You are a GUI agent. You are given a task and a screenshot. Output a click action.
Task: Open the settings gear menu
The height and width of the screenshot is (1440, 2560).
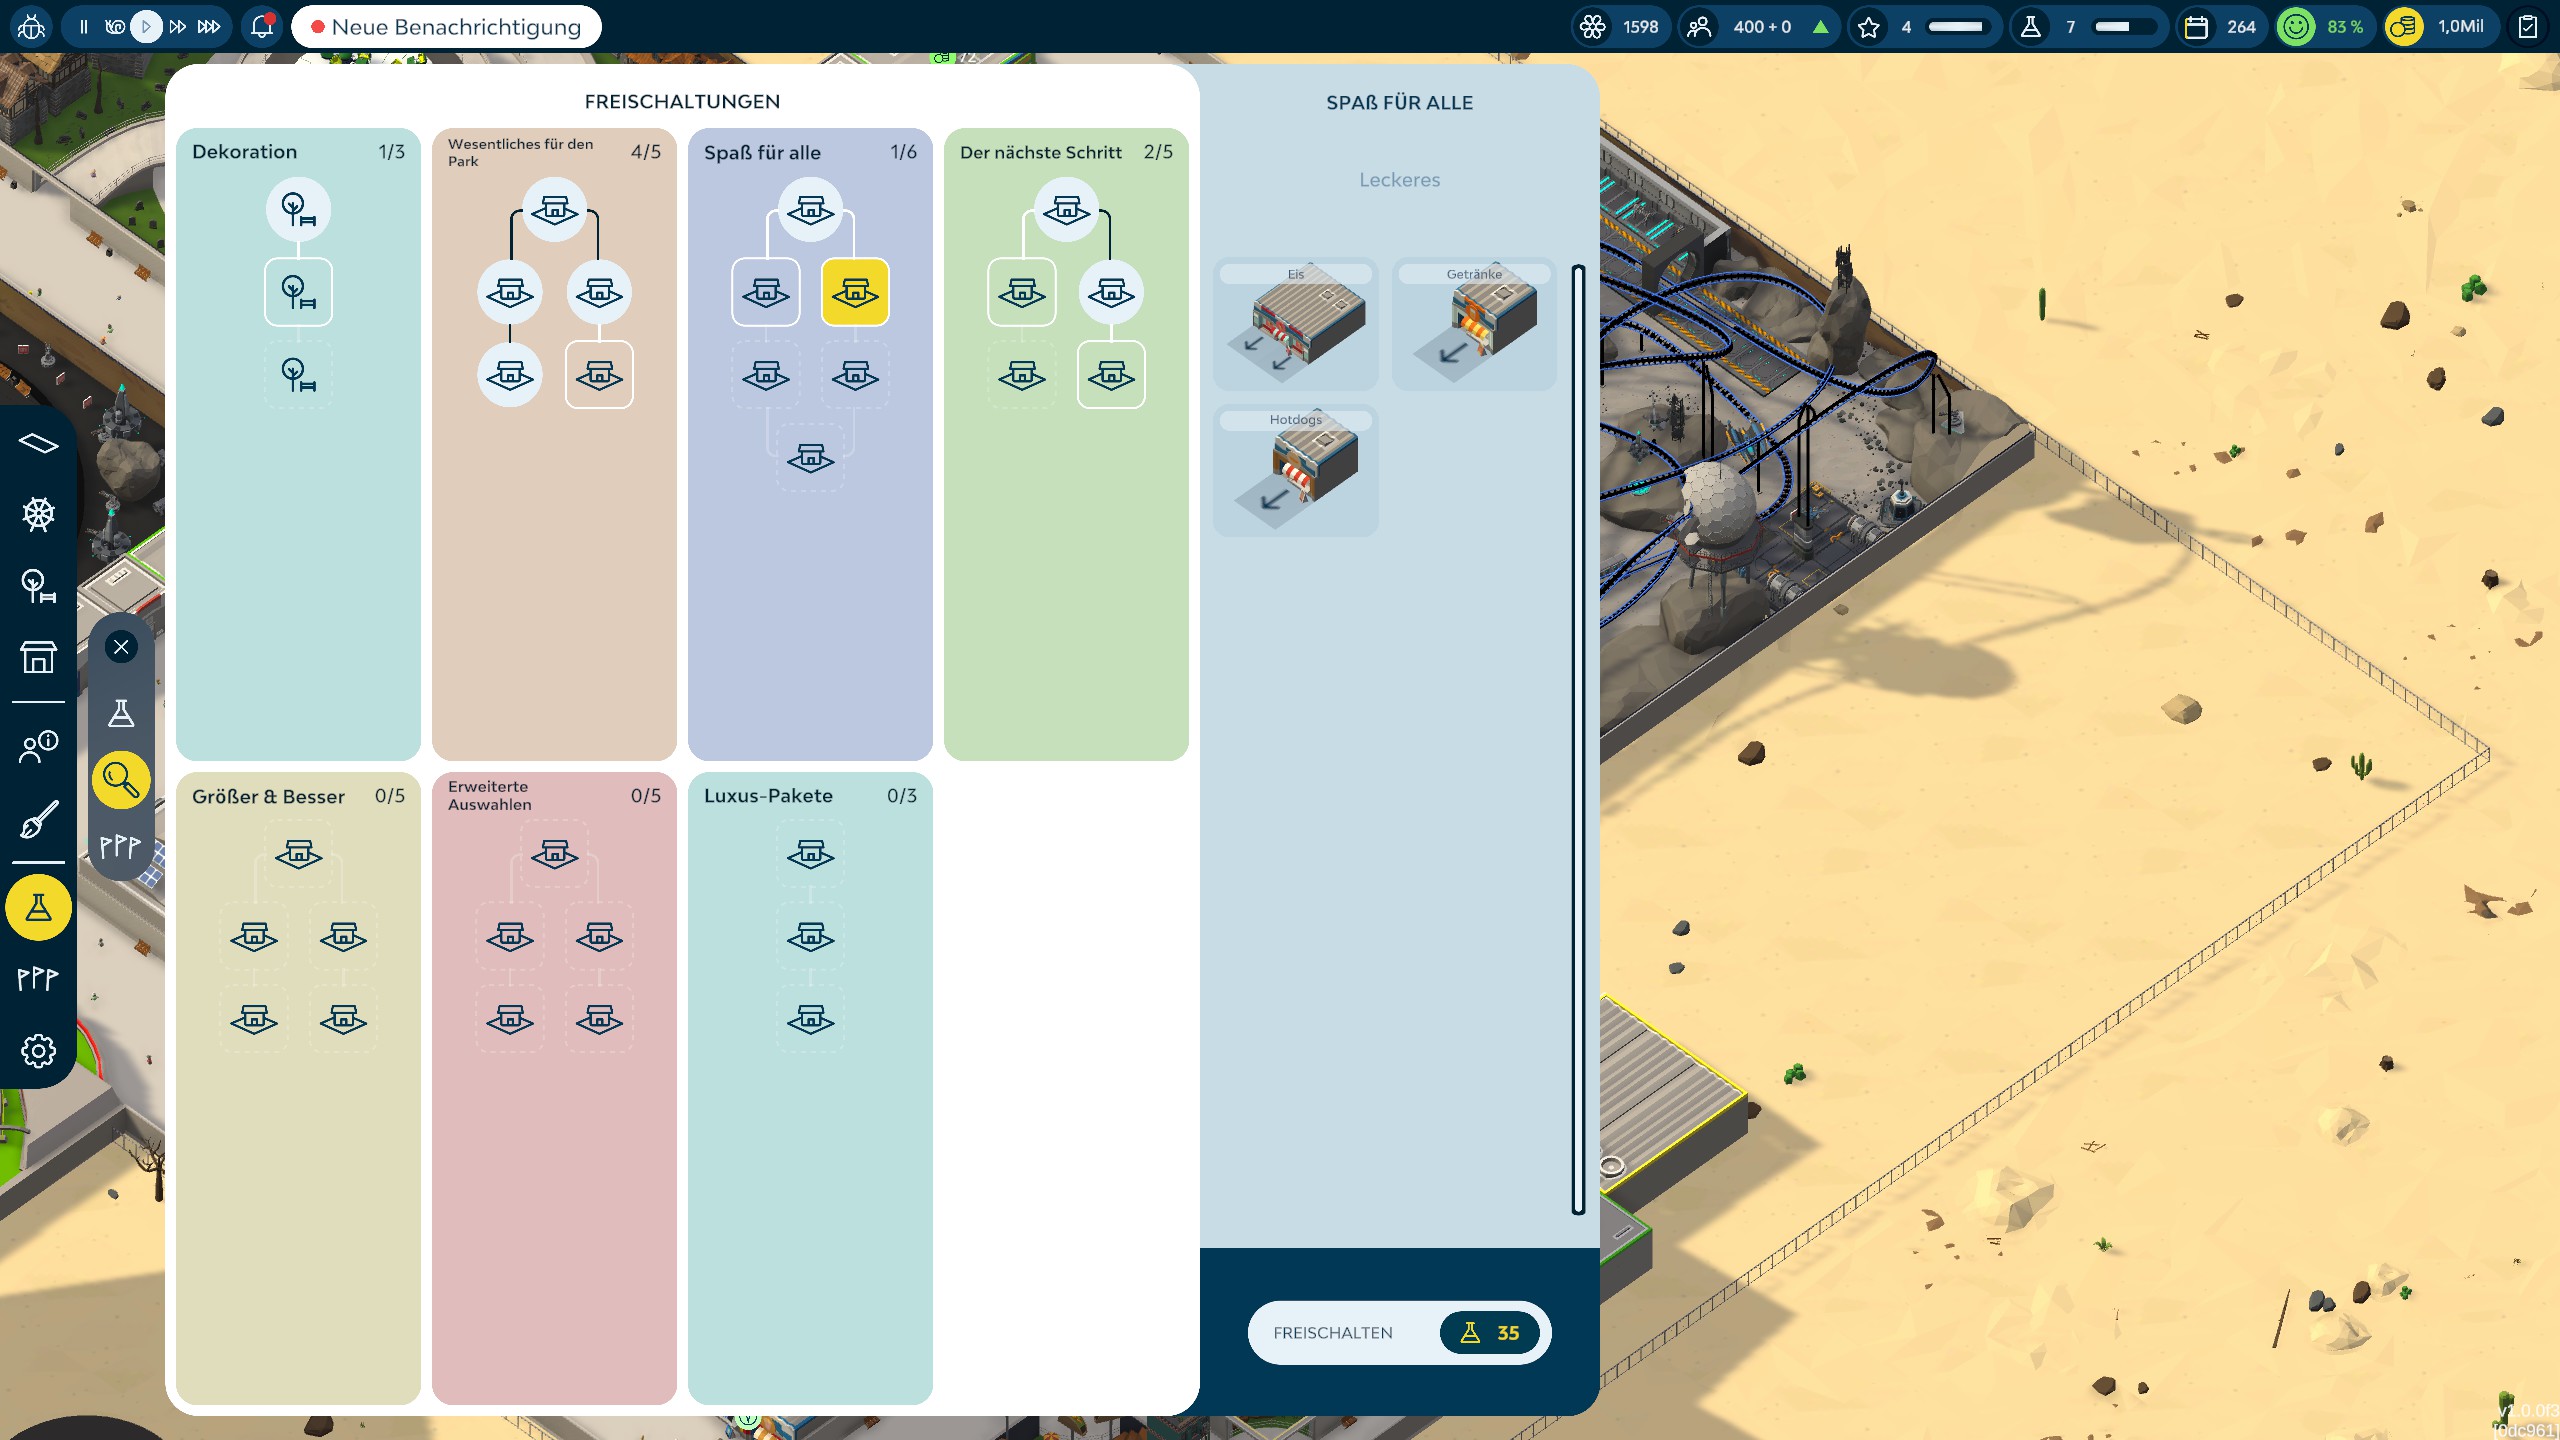tap(38, 1051)
